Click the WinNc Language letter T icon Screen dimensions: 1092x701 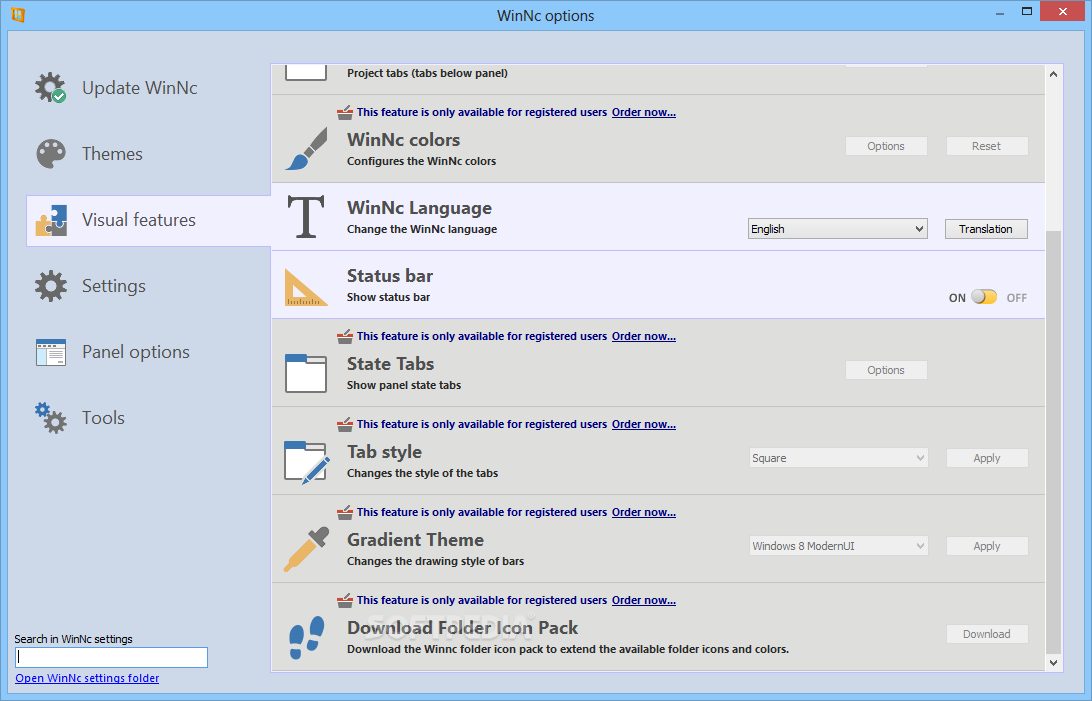tap(306, 216)
